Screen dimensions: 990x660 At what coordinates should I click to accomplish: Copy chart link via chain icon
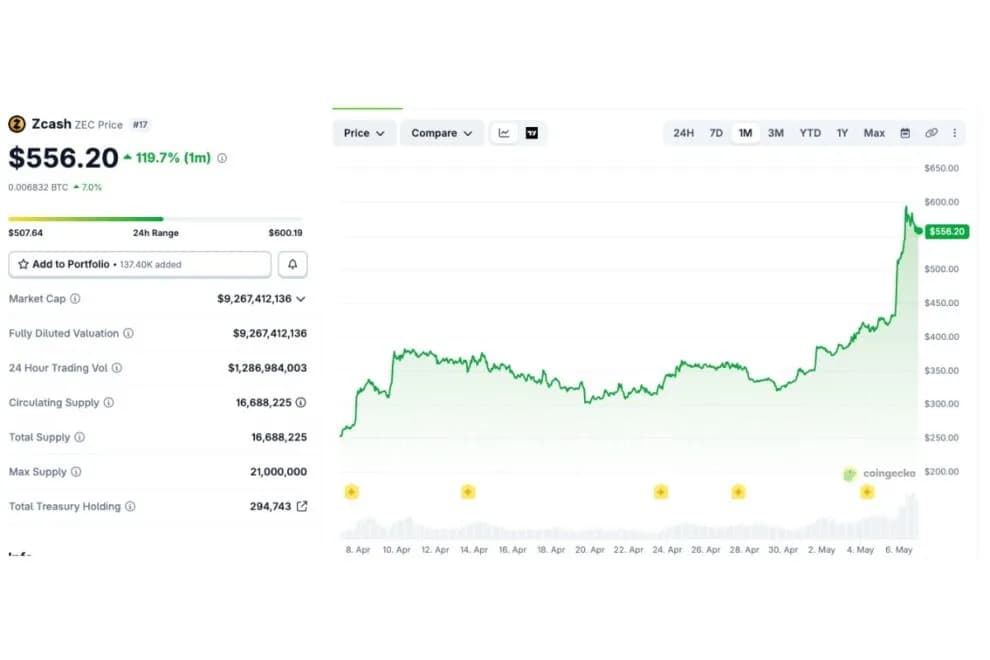point(931,133)
